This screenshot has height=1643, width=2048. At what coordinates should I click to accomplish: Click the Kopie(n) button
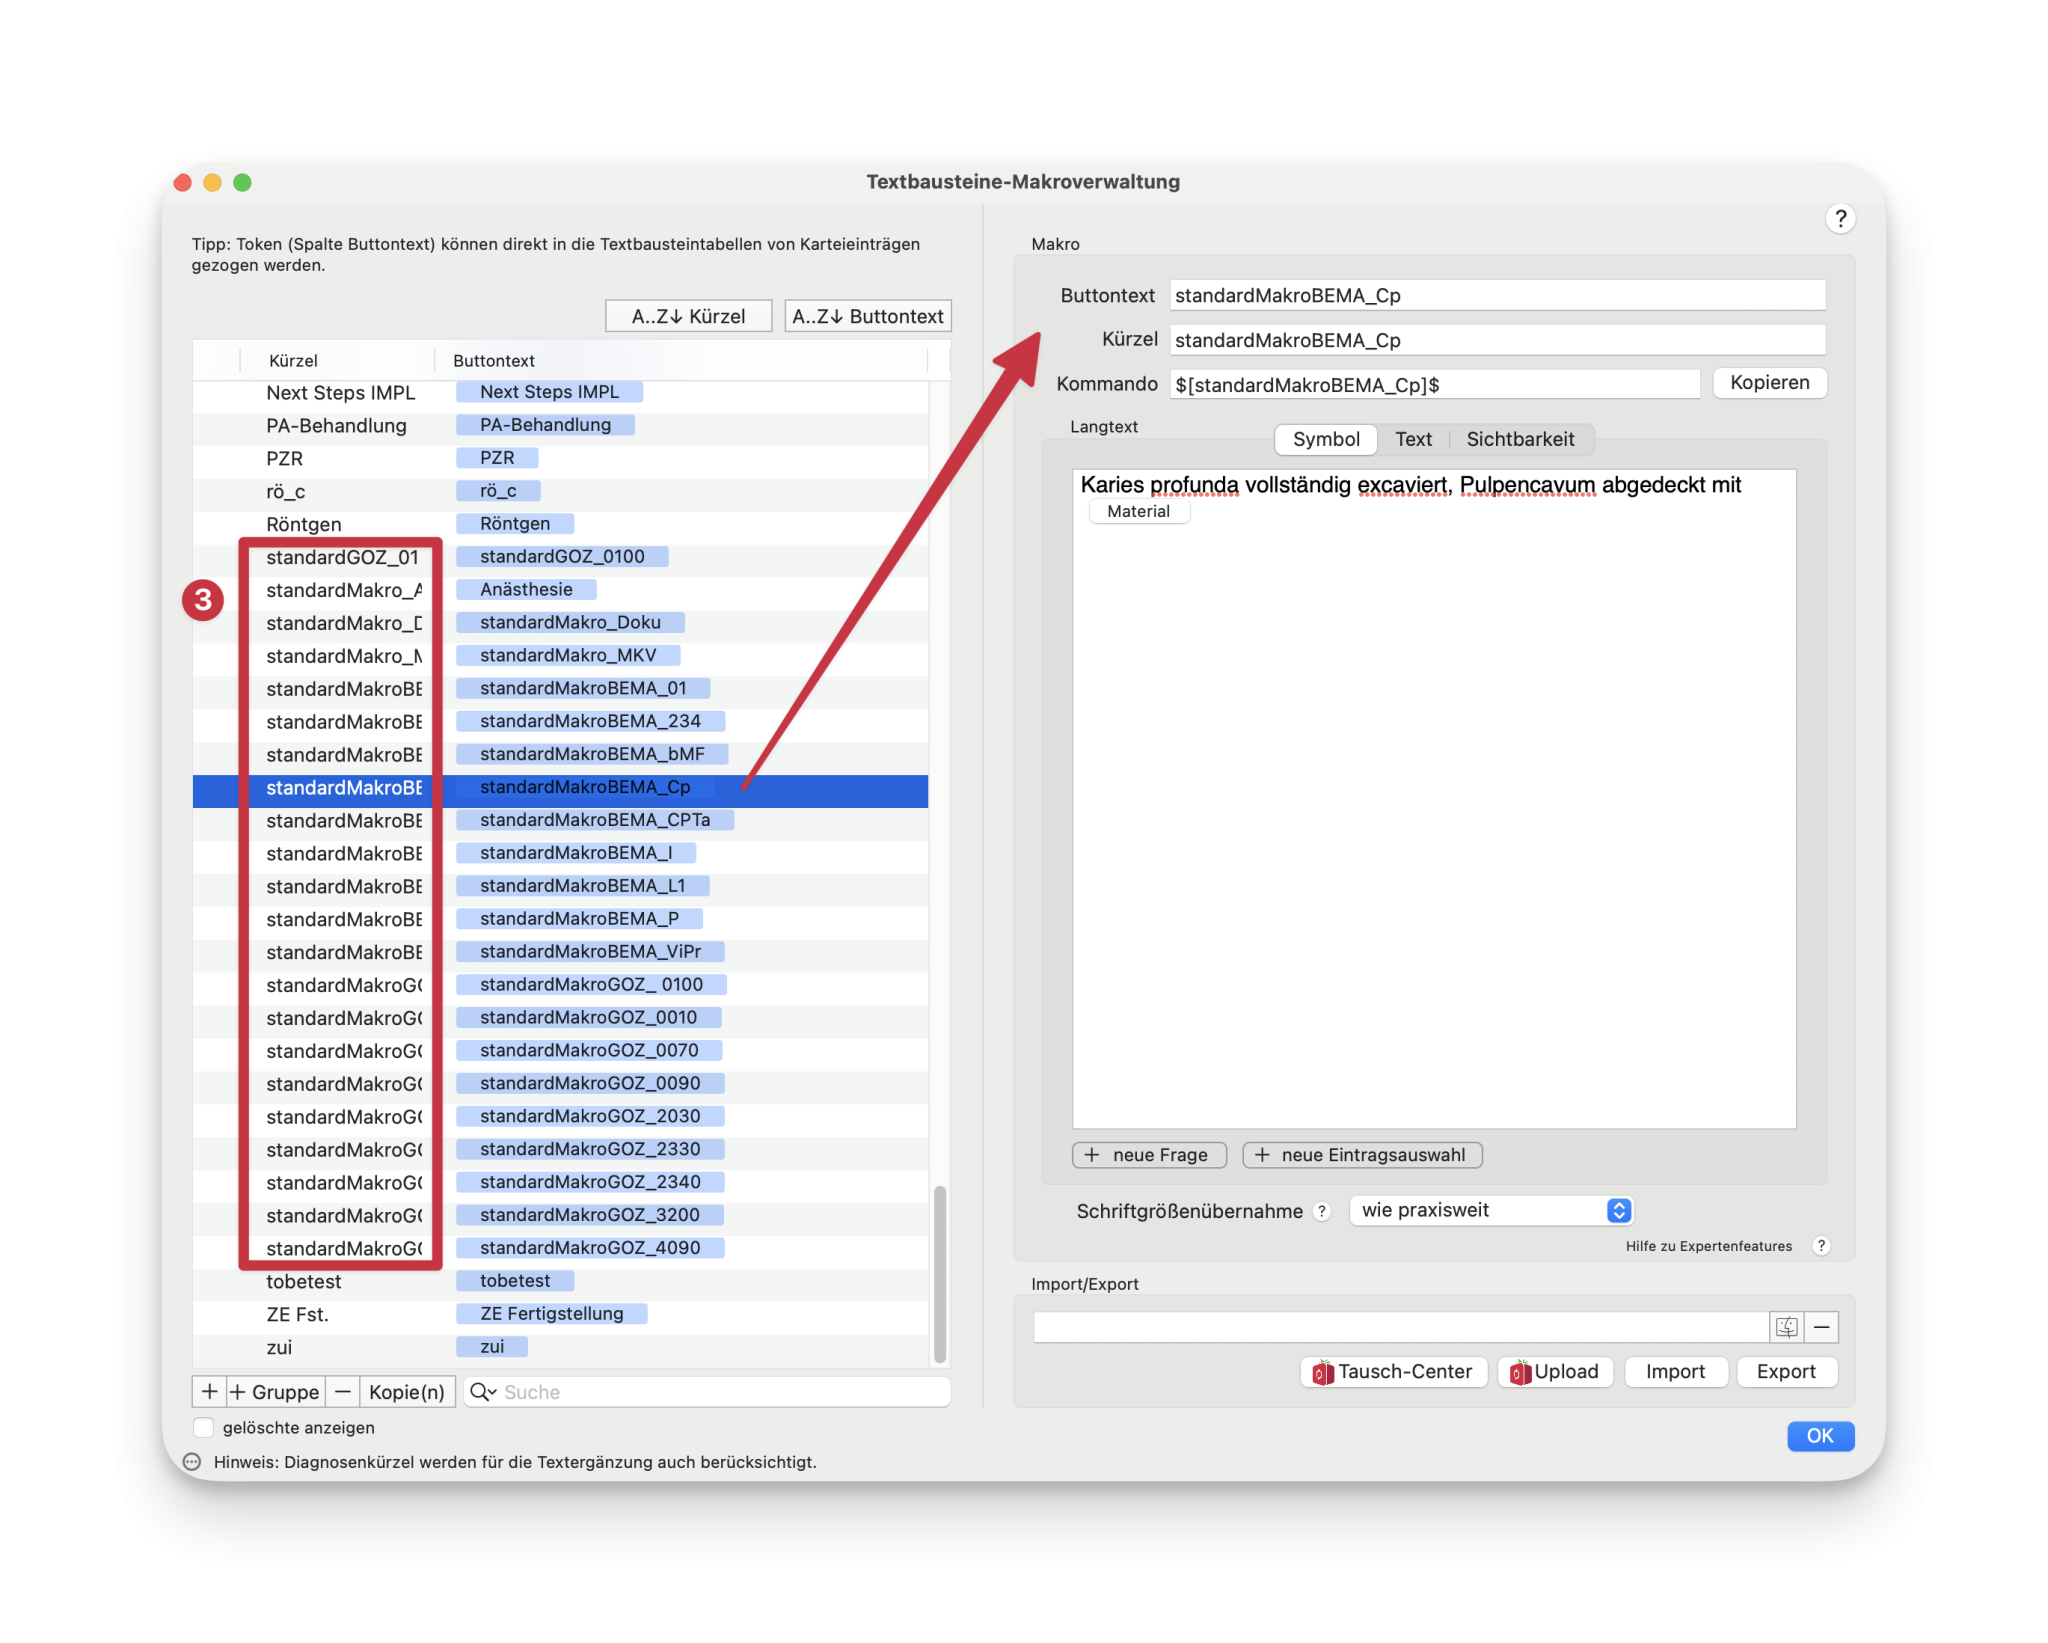[x=406, y=1392]
